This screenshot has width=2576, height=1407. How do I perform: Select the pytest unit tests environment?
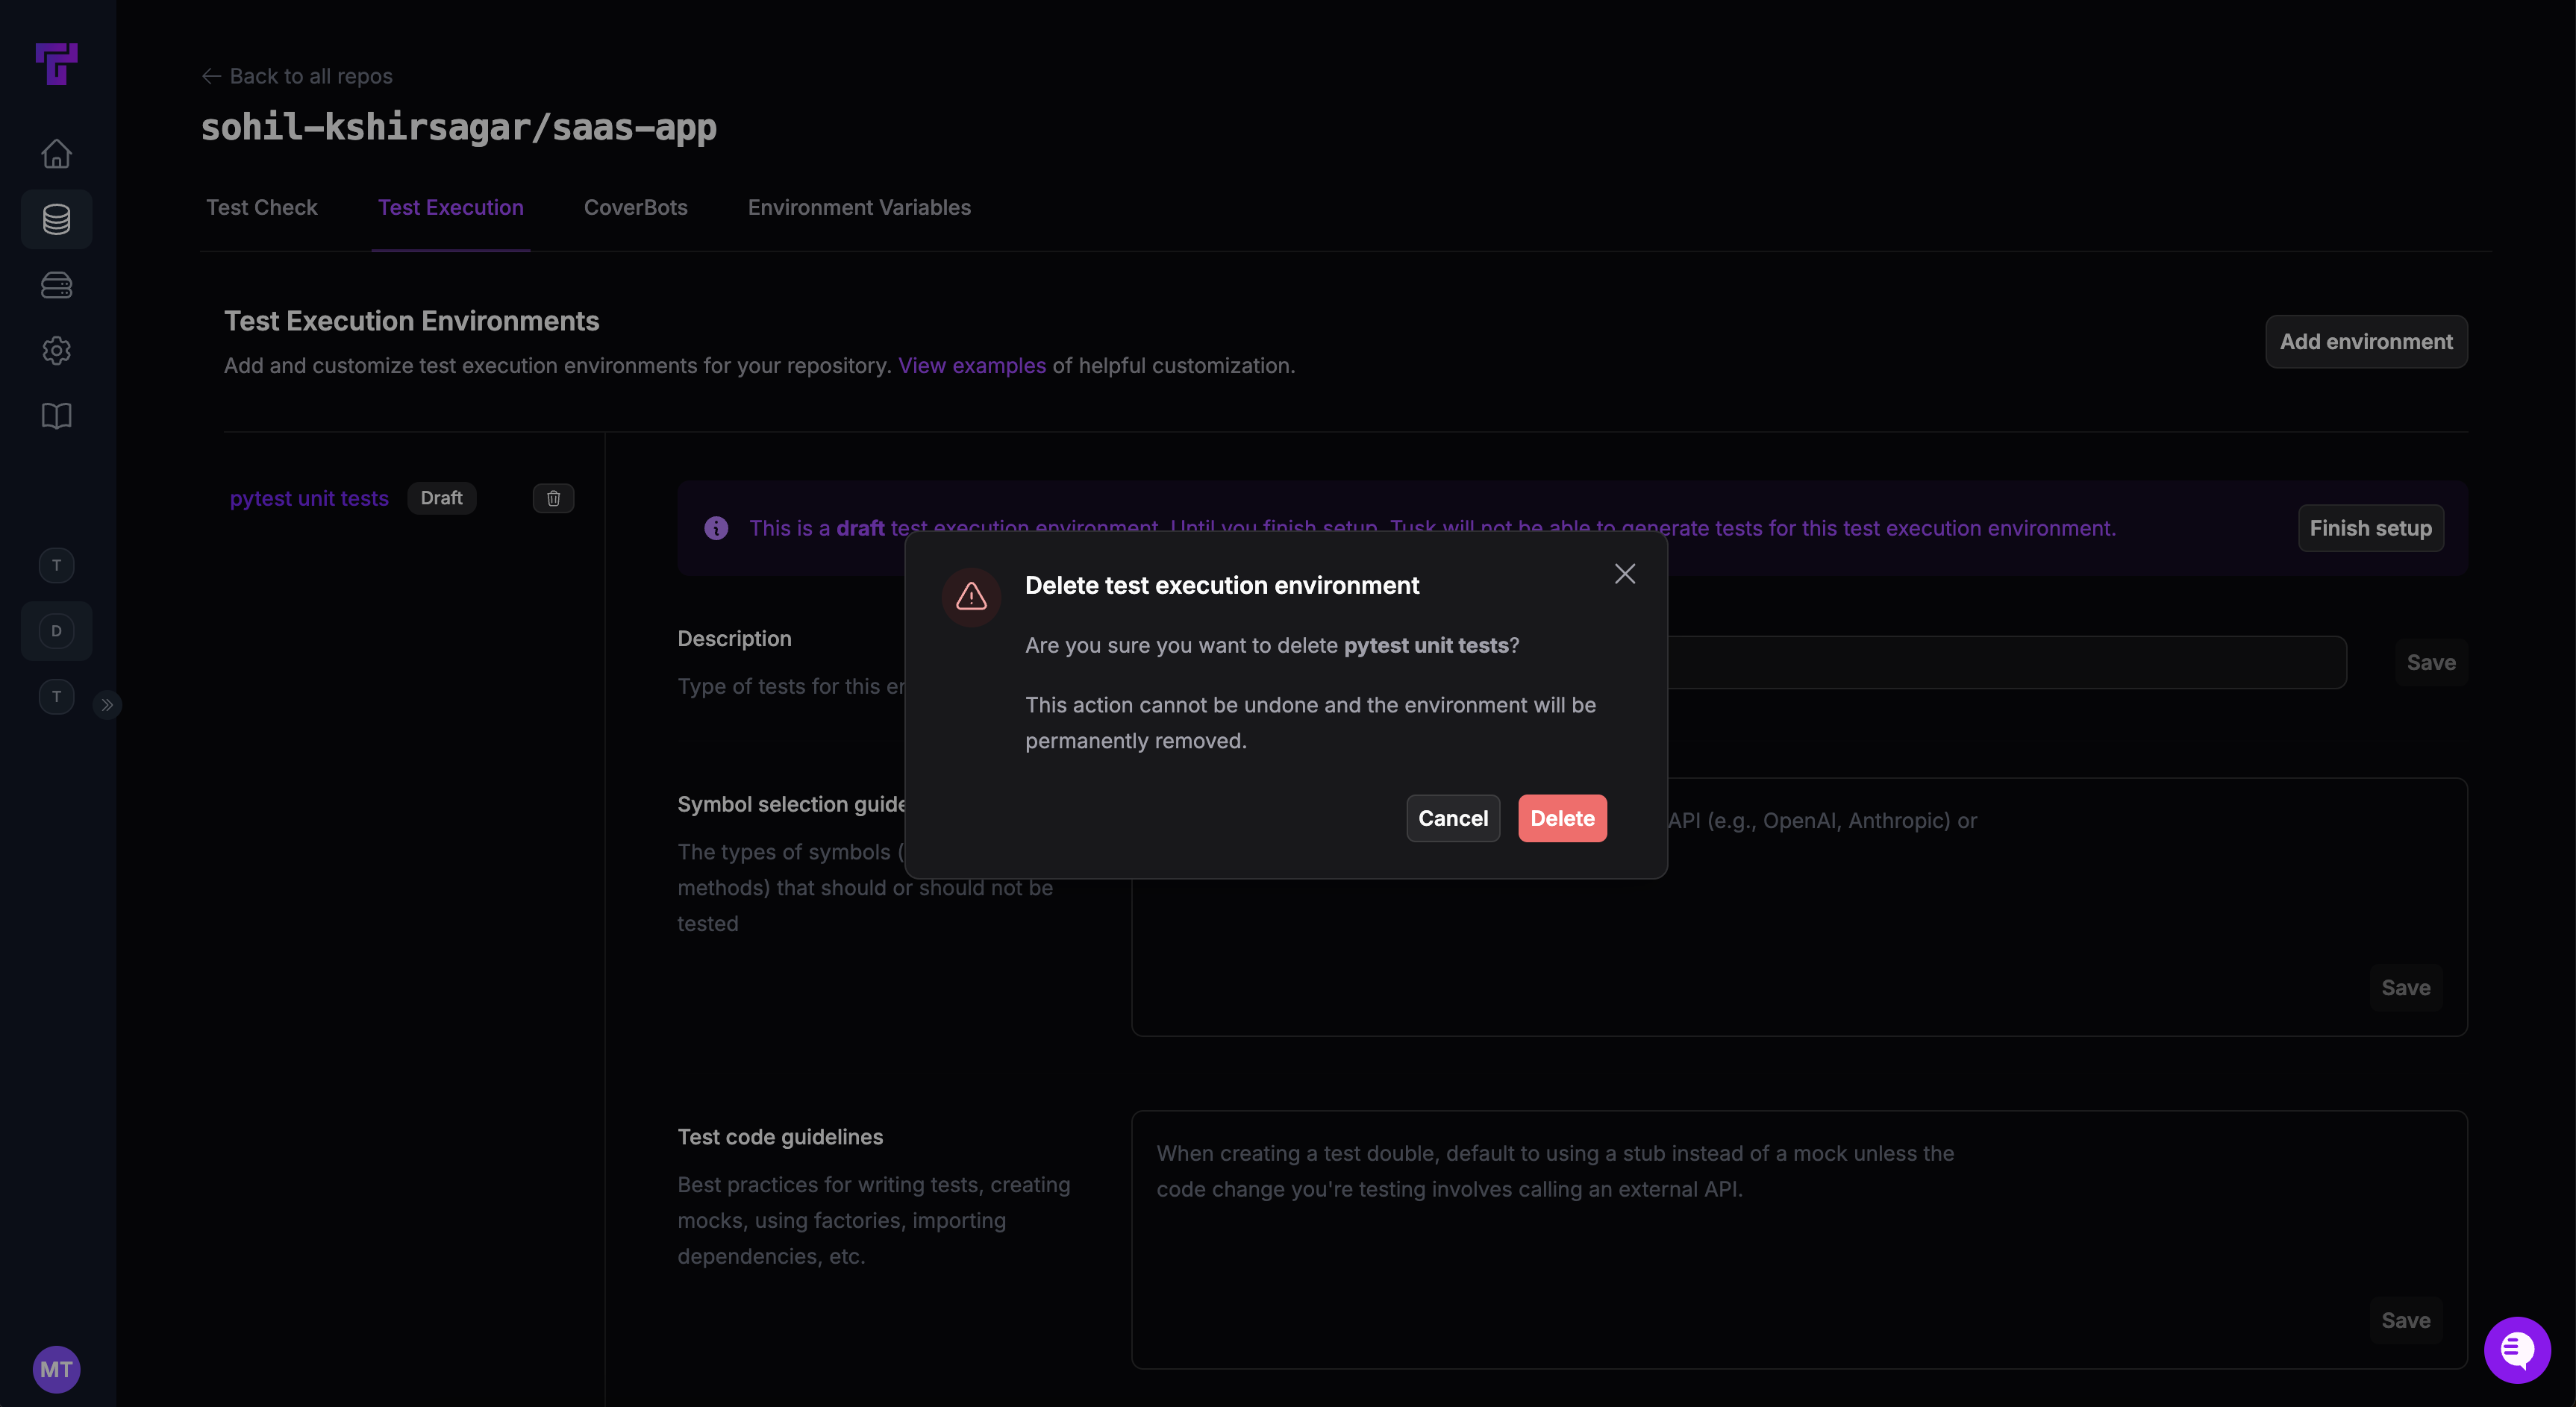(x=309, y=498)
